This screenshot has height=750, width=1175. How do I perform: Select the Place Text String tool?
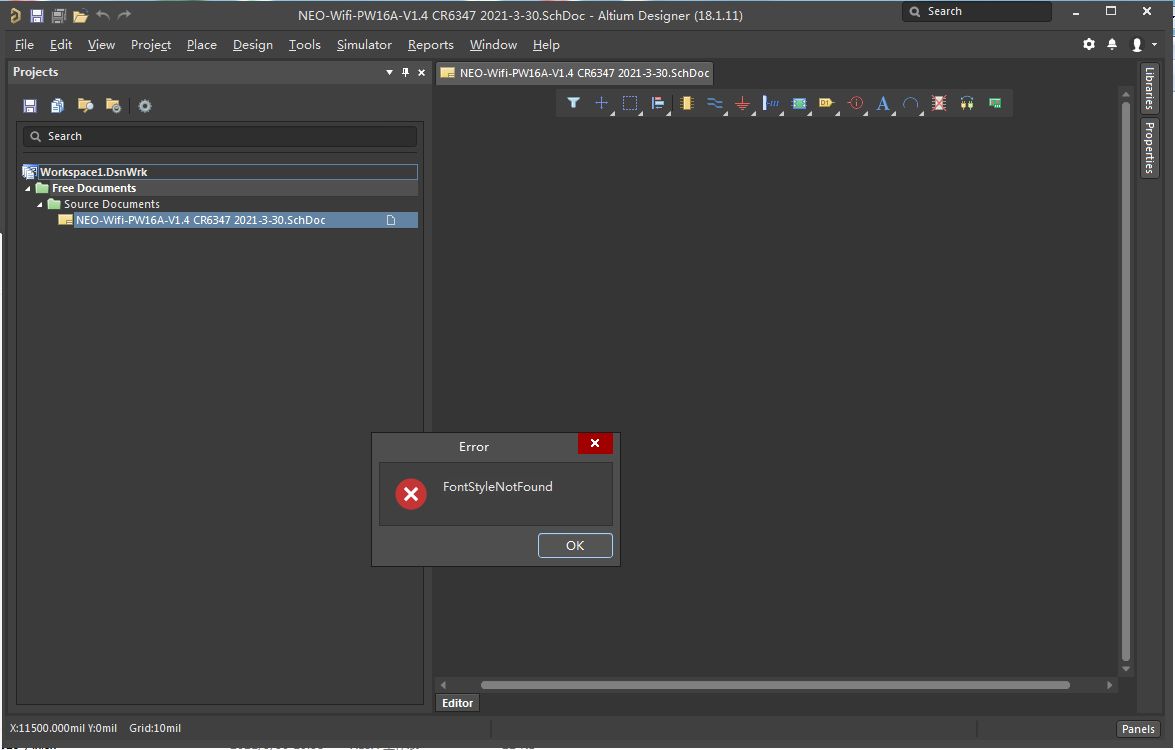(882, 103)
